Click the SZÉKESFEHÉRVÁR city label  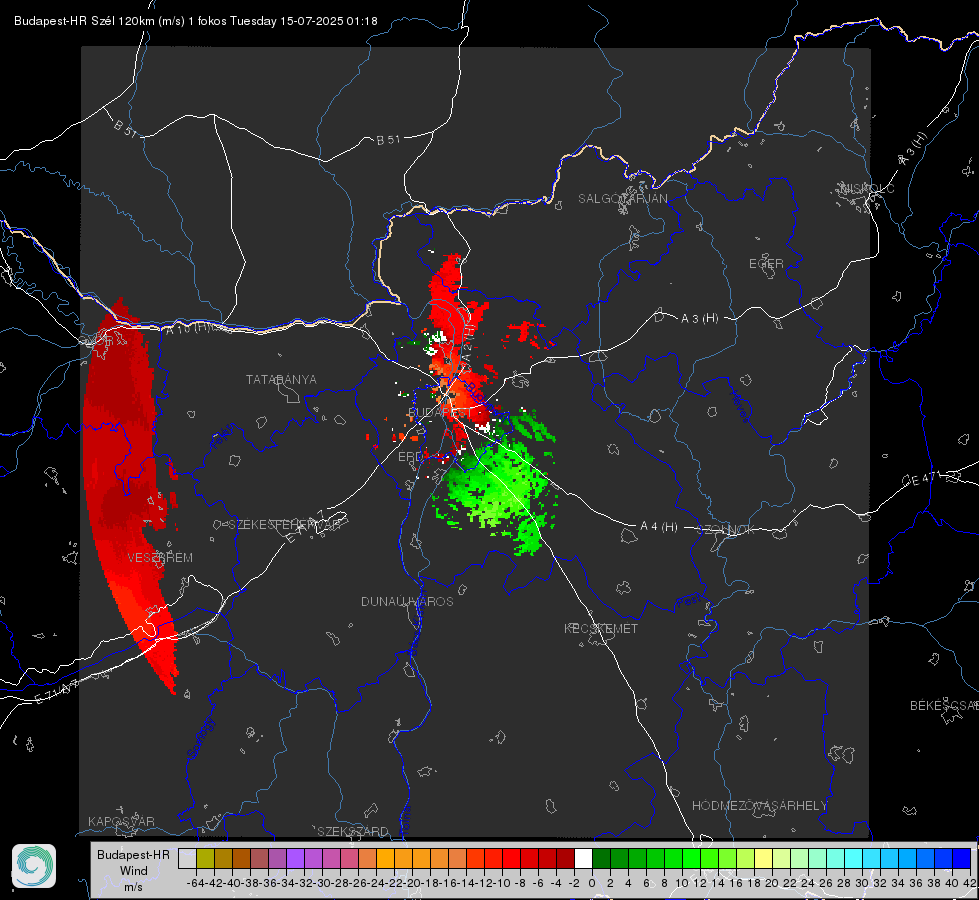point(287,525)
